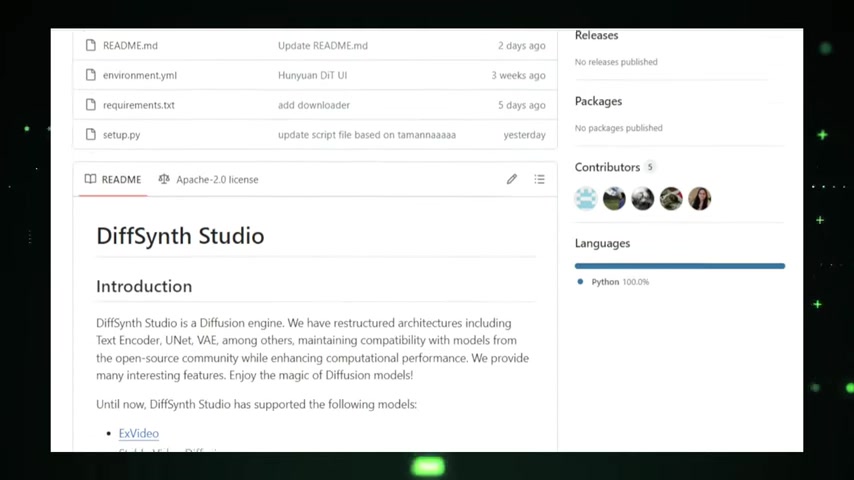Open the 'Hunyuan DiT UI' commit message
Image resolution: width=854 pixels, height=480 pixels.
point(313,75)
